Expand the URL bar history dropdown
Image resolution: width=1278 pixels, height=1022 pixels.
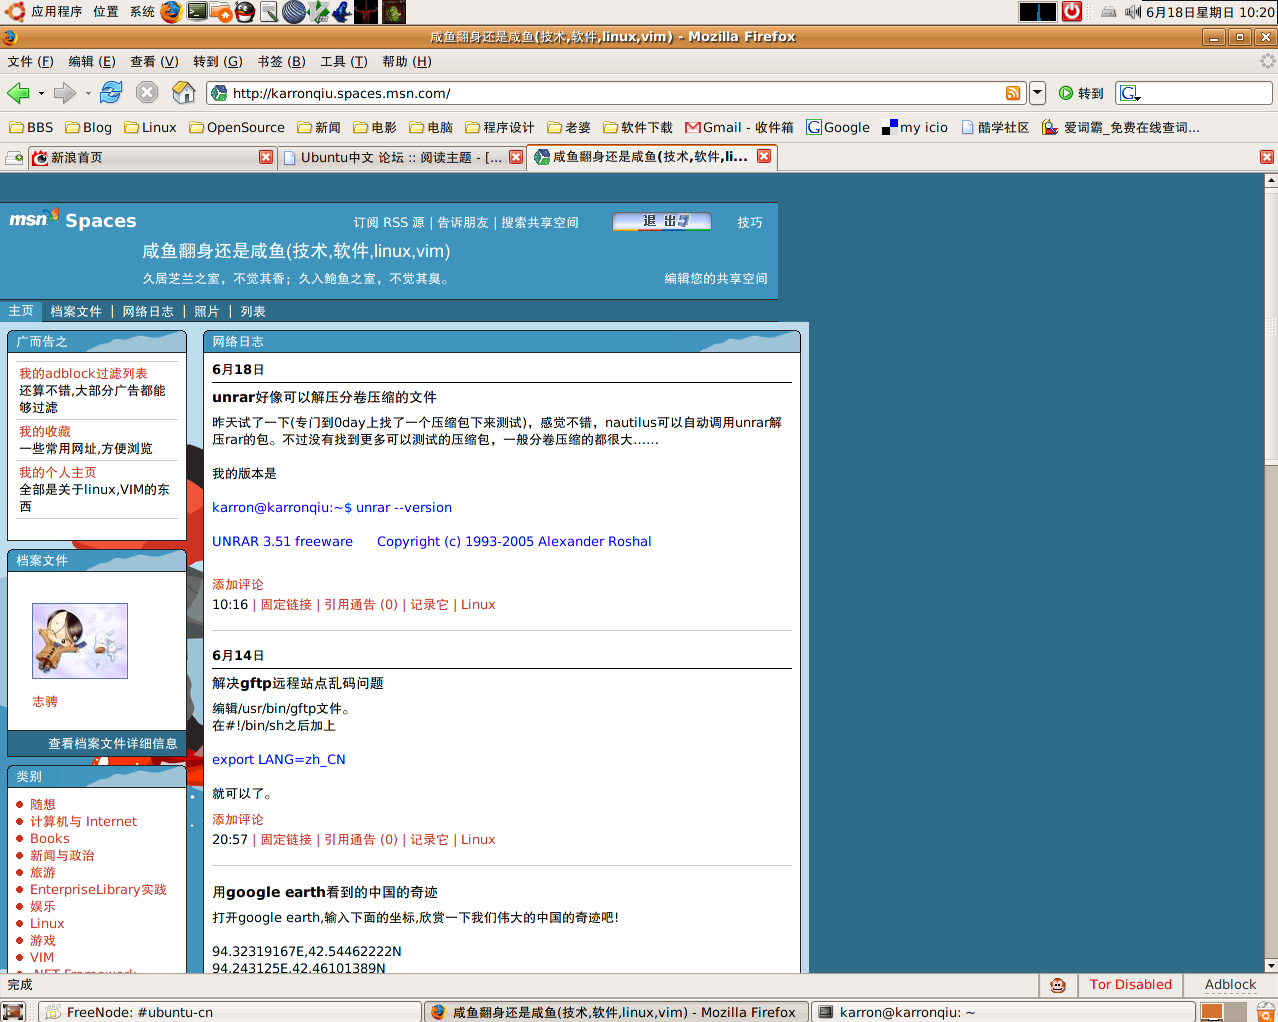(x=1037, y=93)
